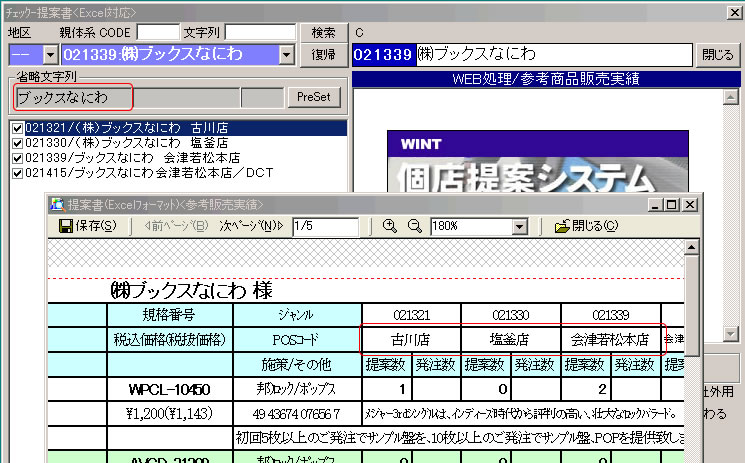745x463 pixels.
Task: Click the blue 021339 code label
Action: coord(384,55)
